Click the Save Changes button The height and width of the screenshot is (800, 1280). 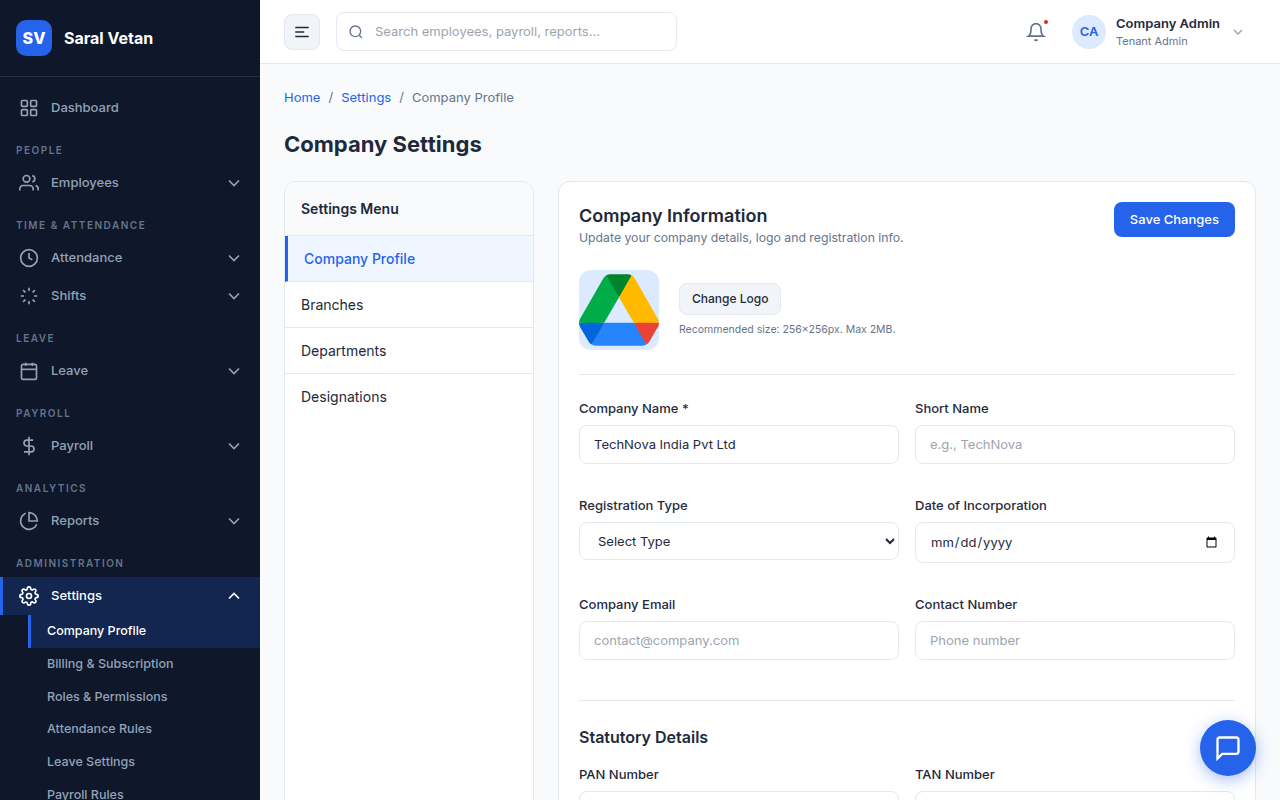(x=1174, y=220)
